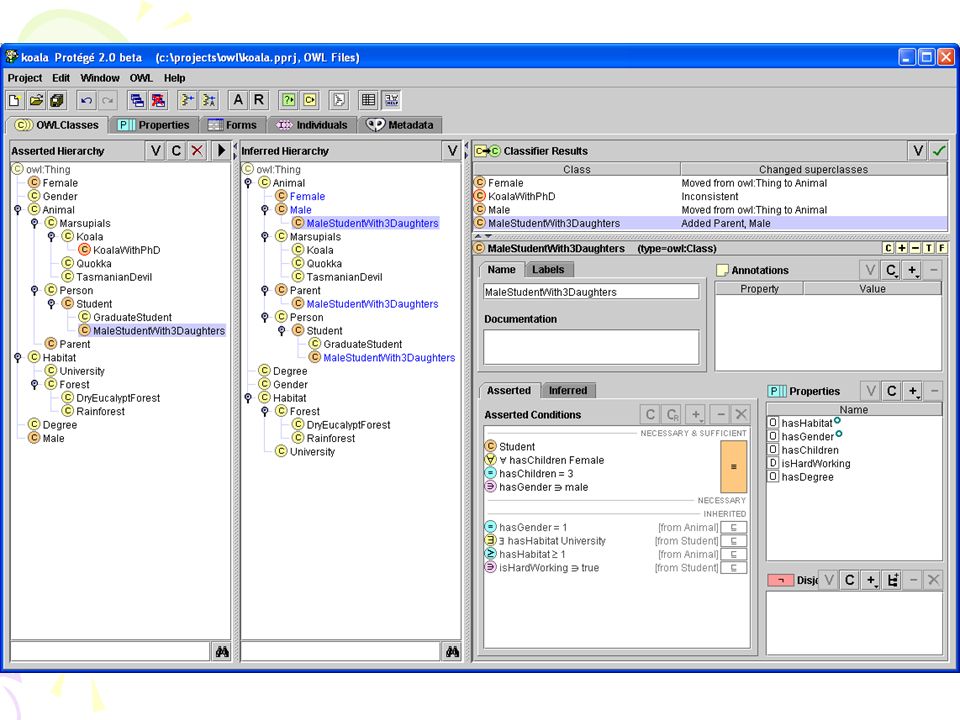Click the small "F" button in the class header
Viewport: 960px width, 720px height.
[942, 248]
